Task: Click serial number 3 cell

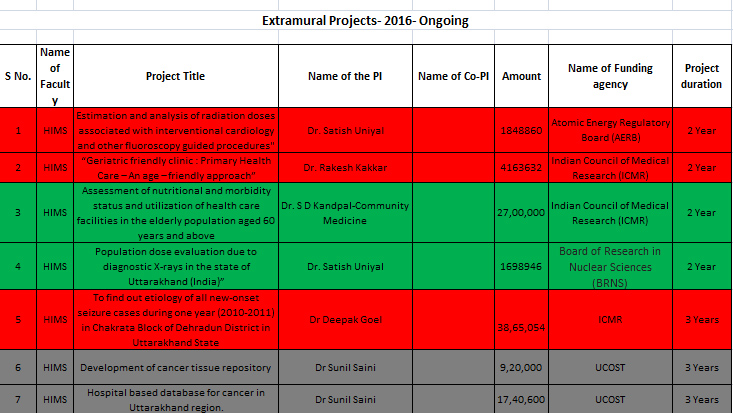Action: pyautogui.click(x=18, y=212)
